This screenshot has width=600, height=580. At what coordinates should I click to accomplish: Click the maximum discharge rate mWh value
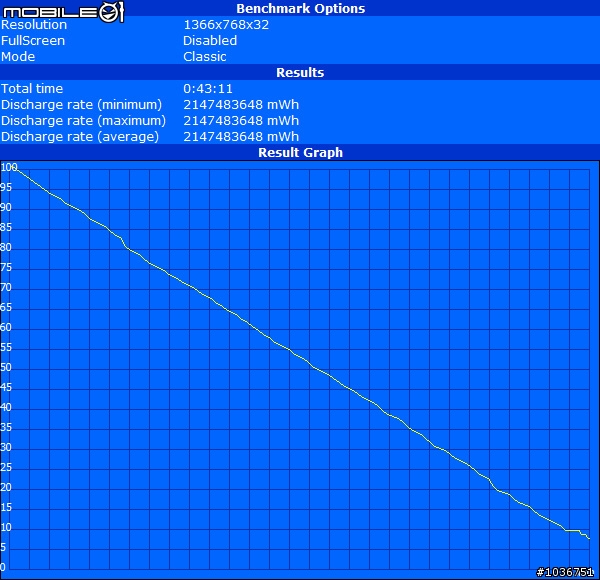(x=241, y=121)
